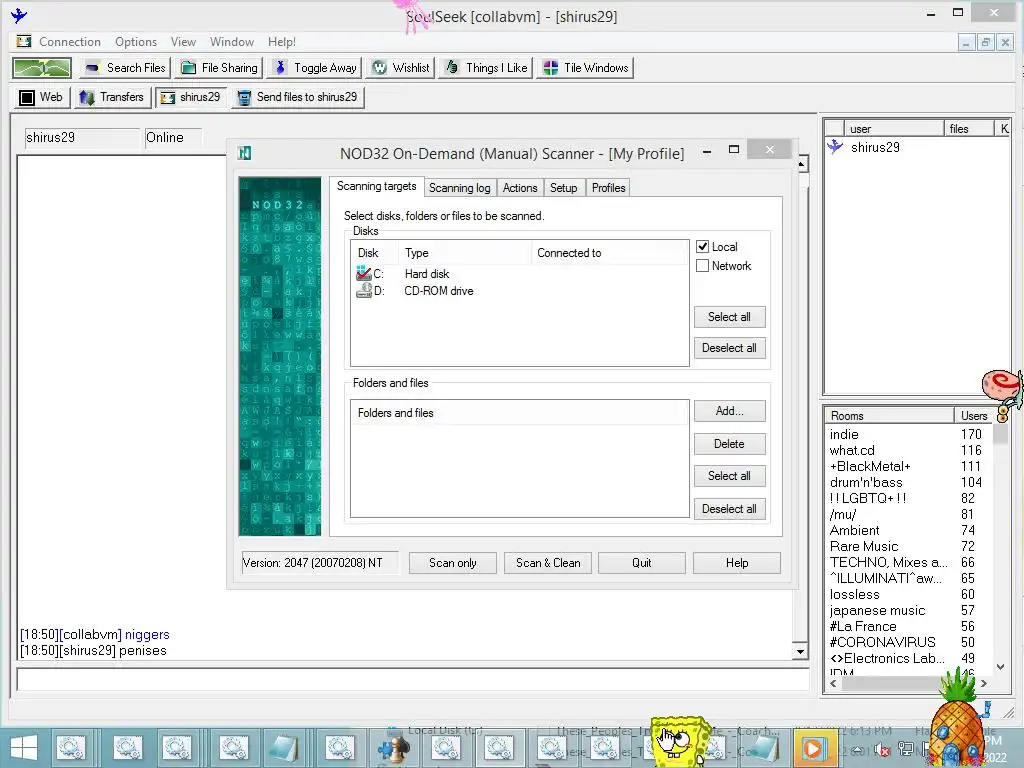This screenshot has width=1024, height=768.
Task: Select the what.cd room
Action: pyautogui.click(x=852, y=451)
